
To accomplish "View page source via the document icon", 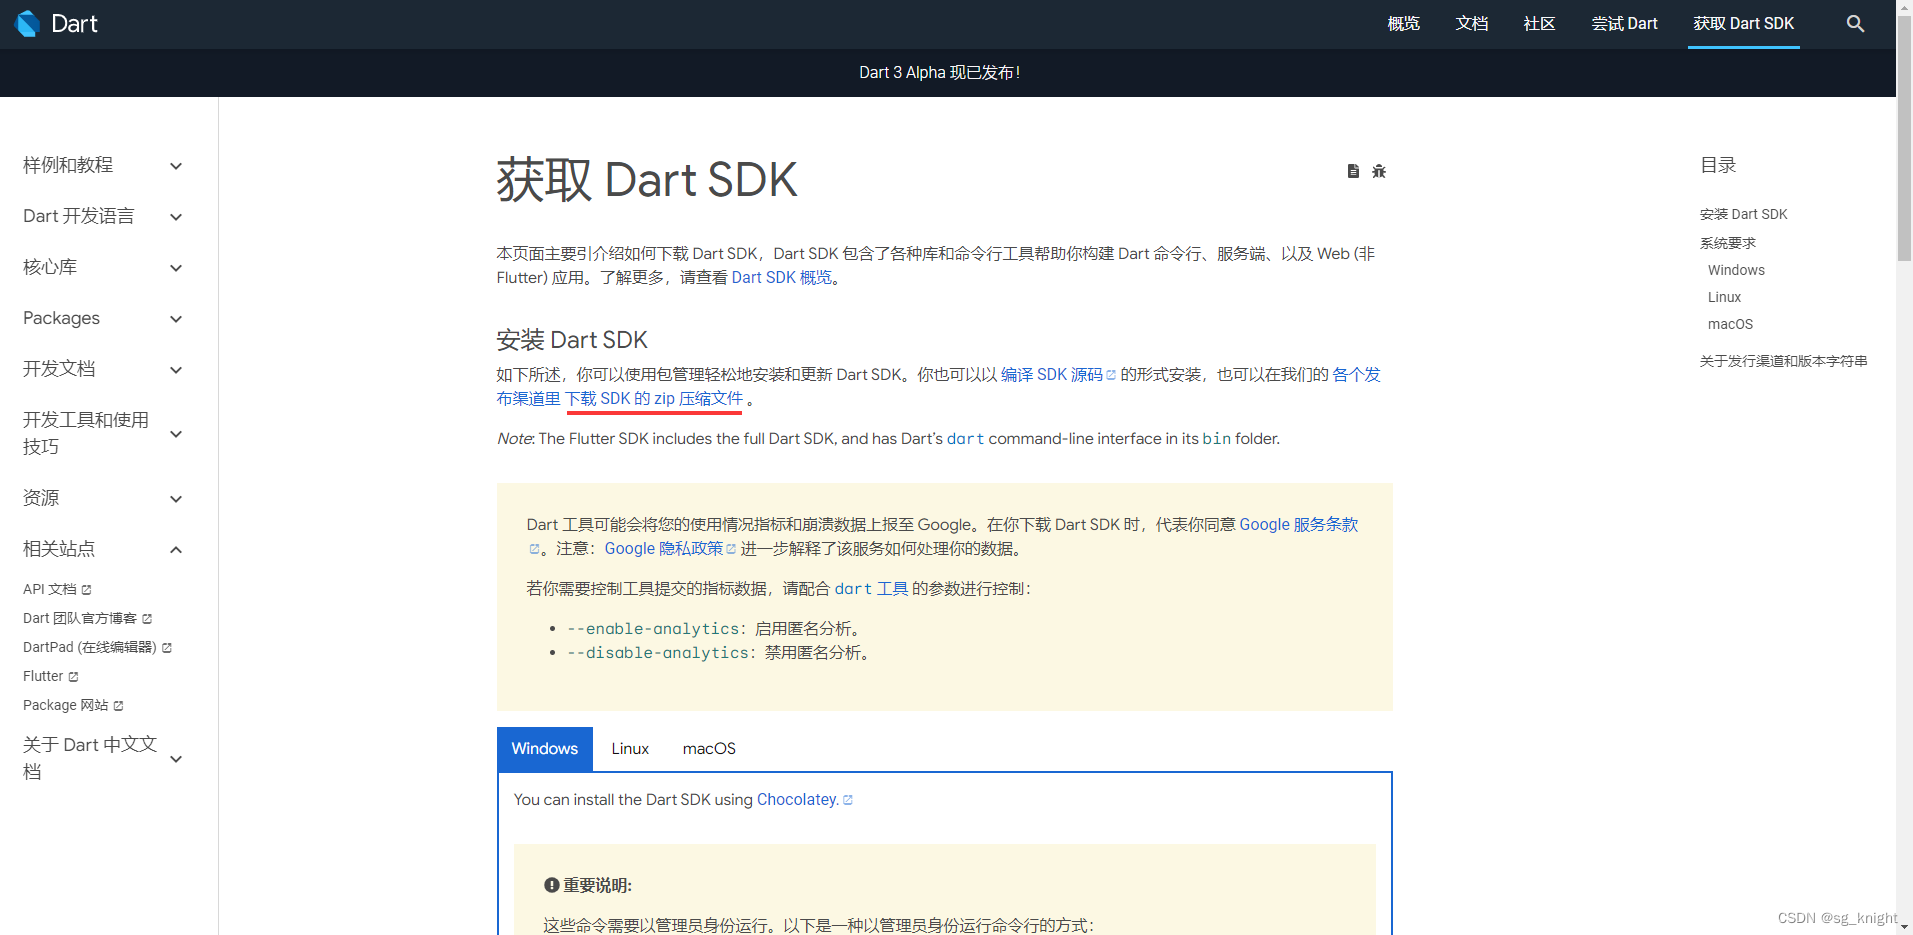I will [x=1353, y=171].
